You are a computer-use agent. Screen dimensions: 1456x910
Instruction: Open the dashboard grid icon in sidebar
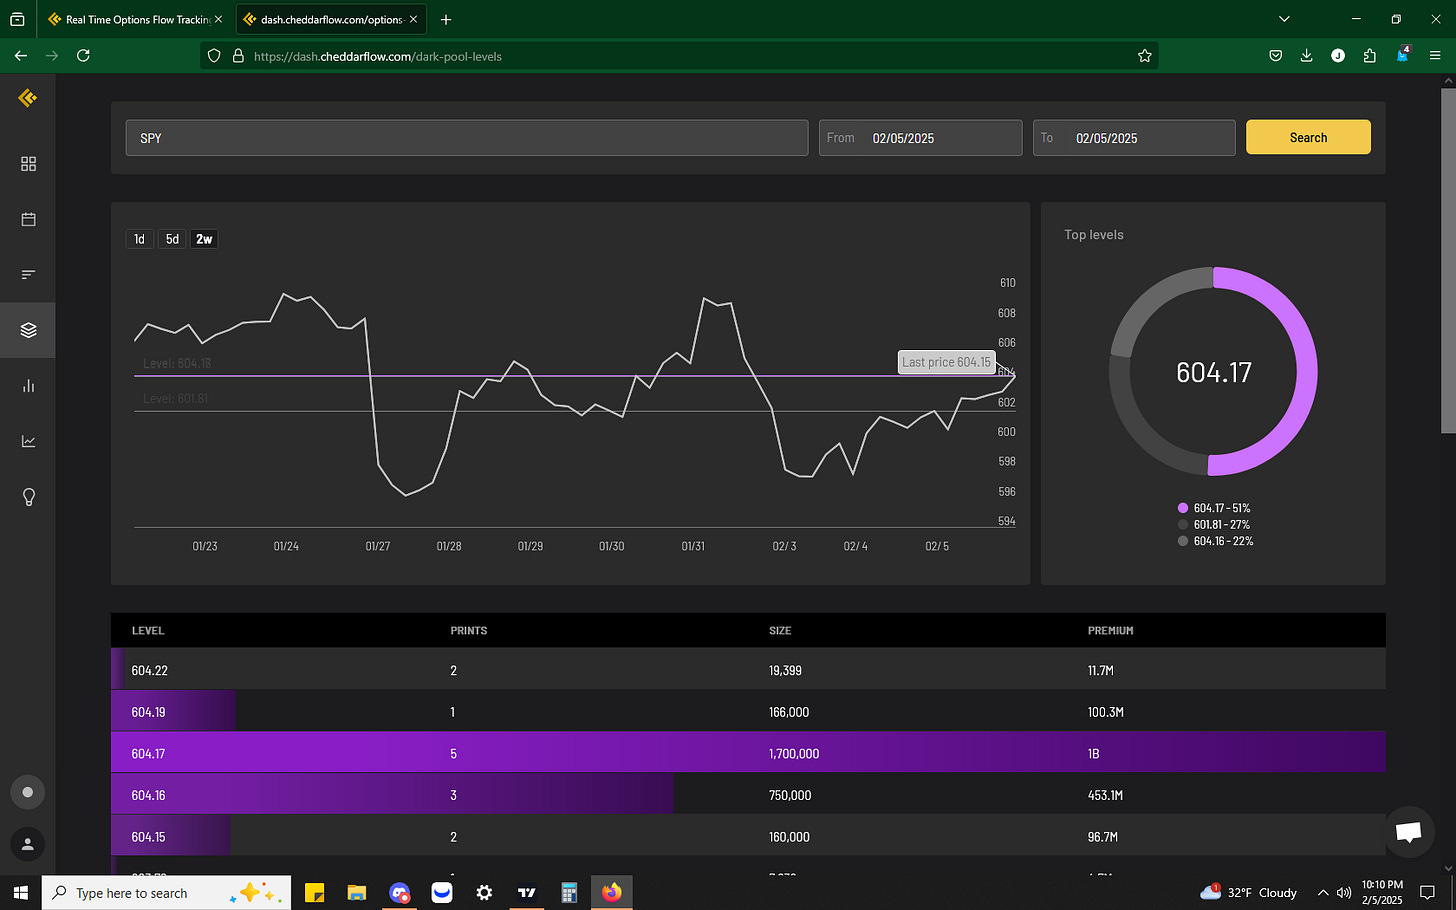[x=28, y=164]
